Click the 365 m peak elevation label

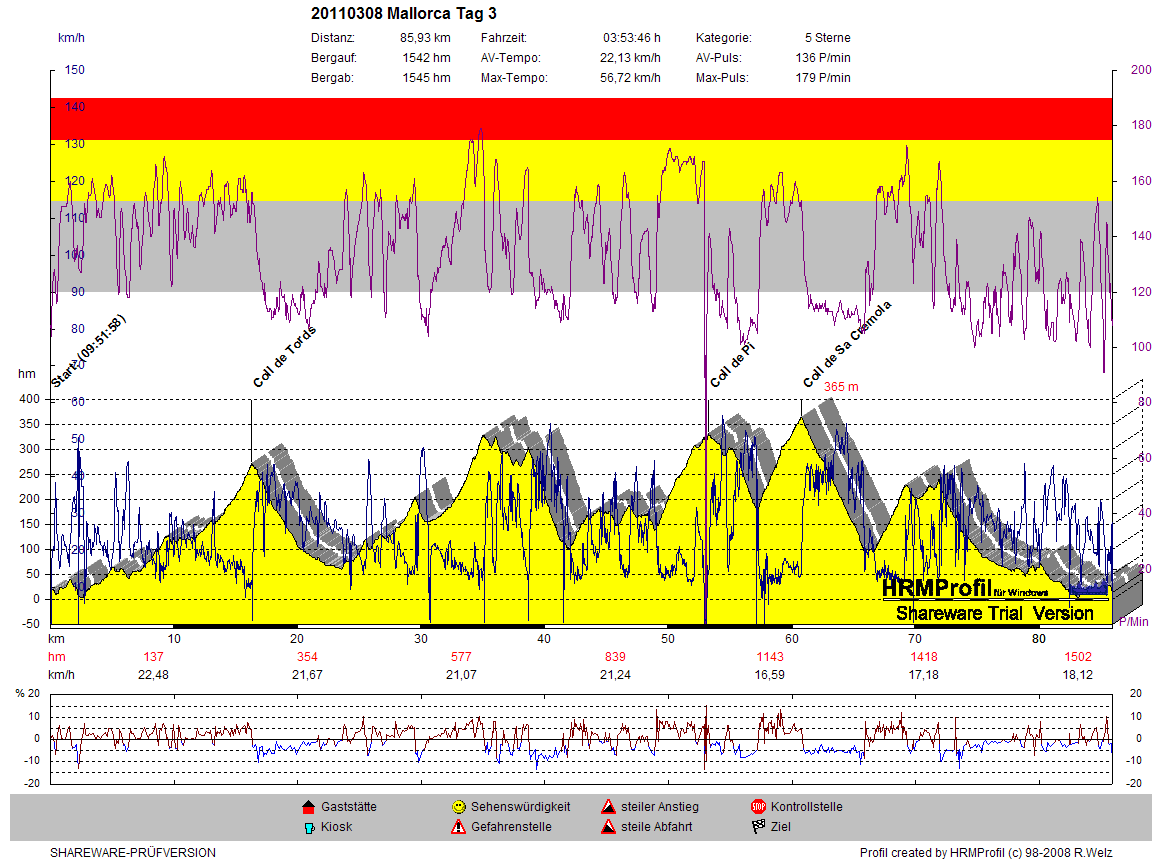point(841,386)
